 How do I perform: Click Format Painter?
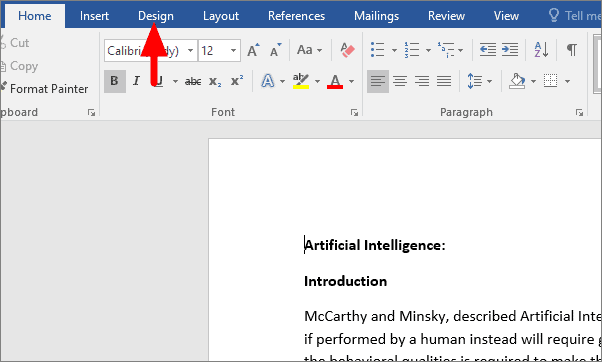[x=45, y=89]
